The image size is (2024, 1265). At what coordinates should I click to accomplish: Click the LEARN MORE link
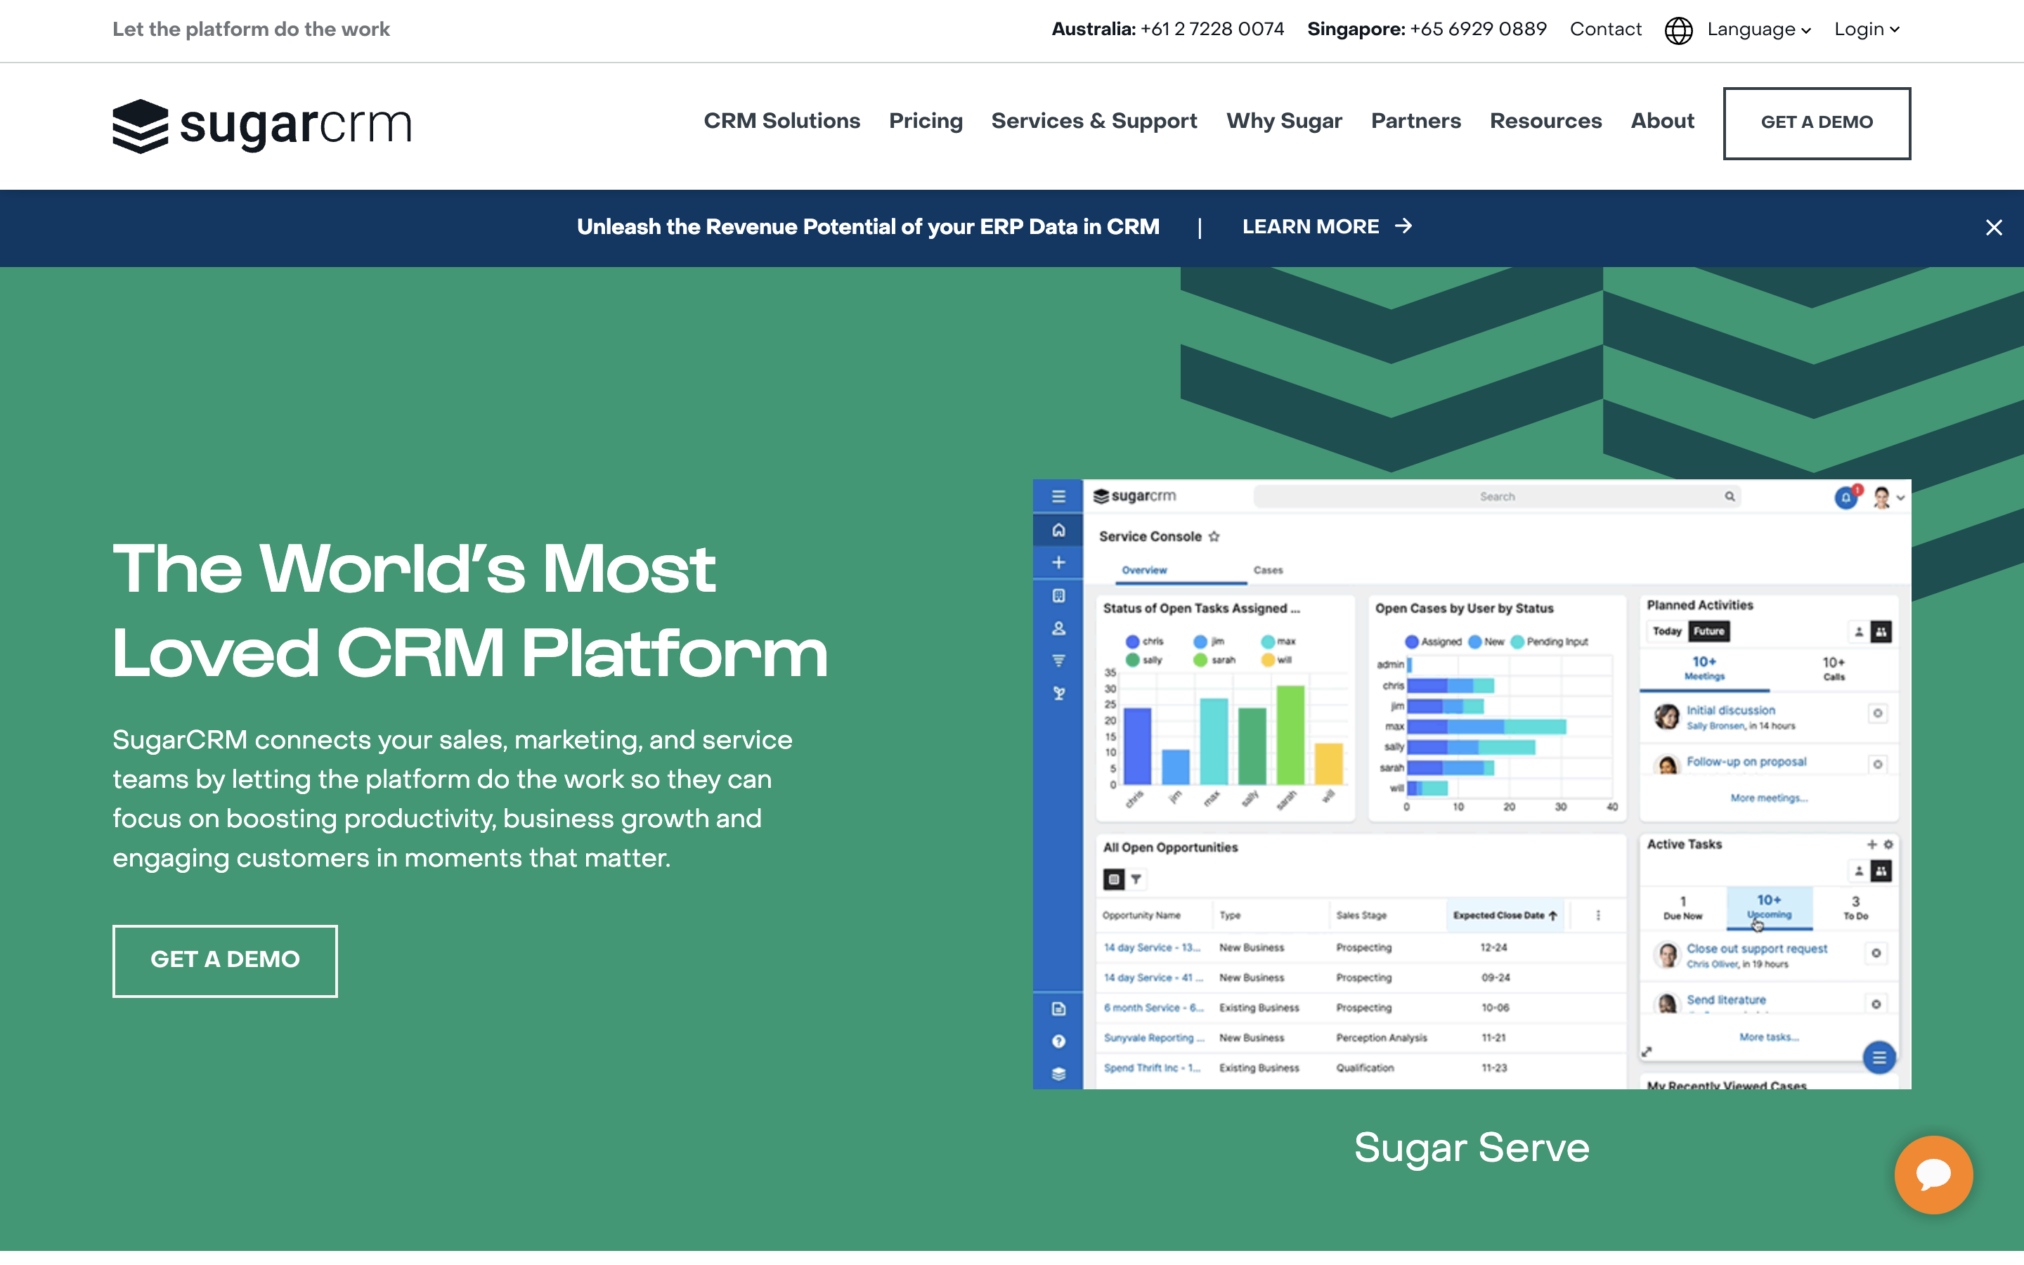(x=1327, y=227)
